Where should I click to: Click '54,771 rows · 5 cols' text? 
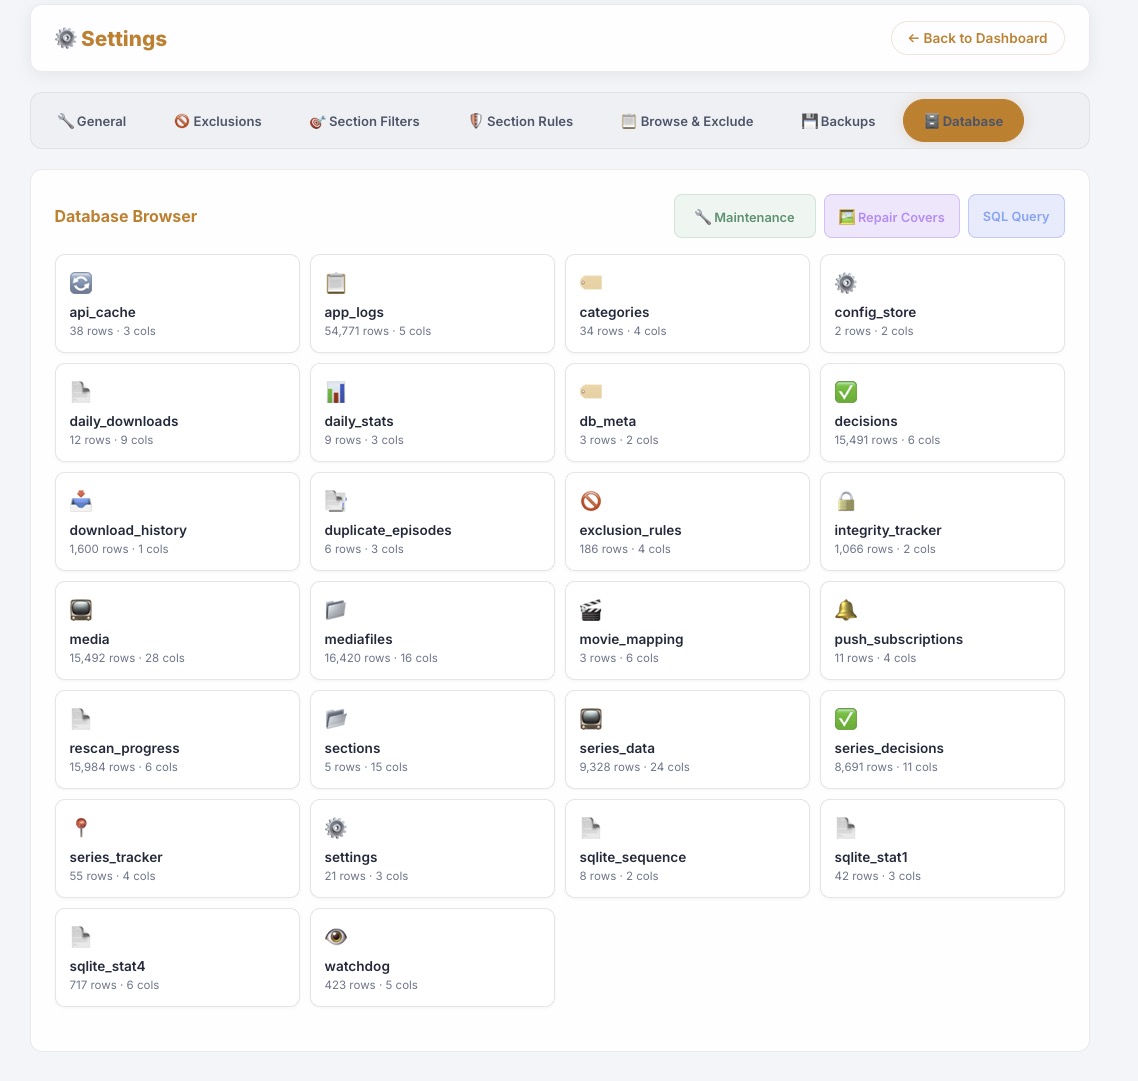[377, 331]
